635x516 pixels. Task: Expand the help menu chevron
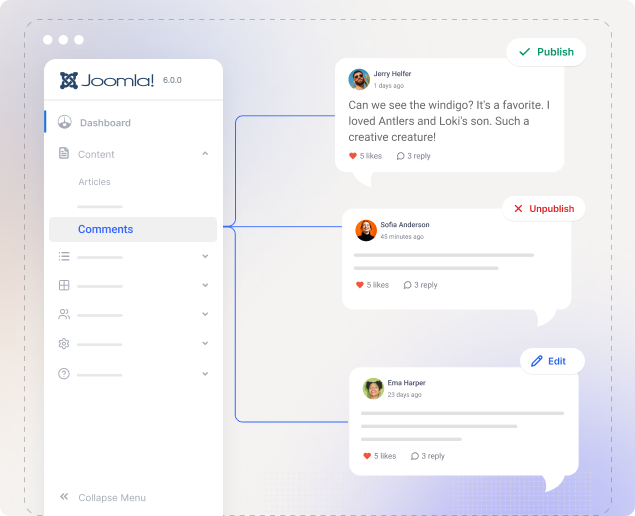point(205,374)
